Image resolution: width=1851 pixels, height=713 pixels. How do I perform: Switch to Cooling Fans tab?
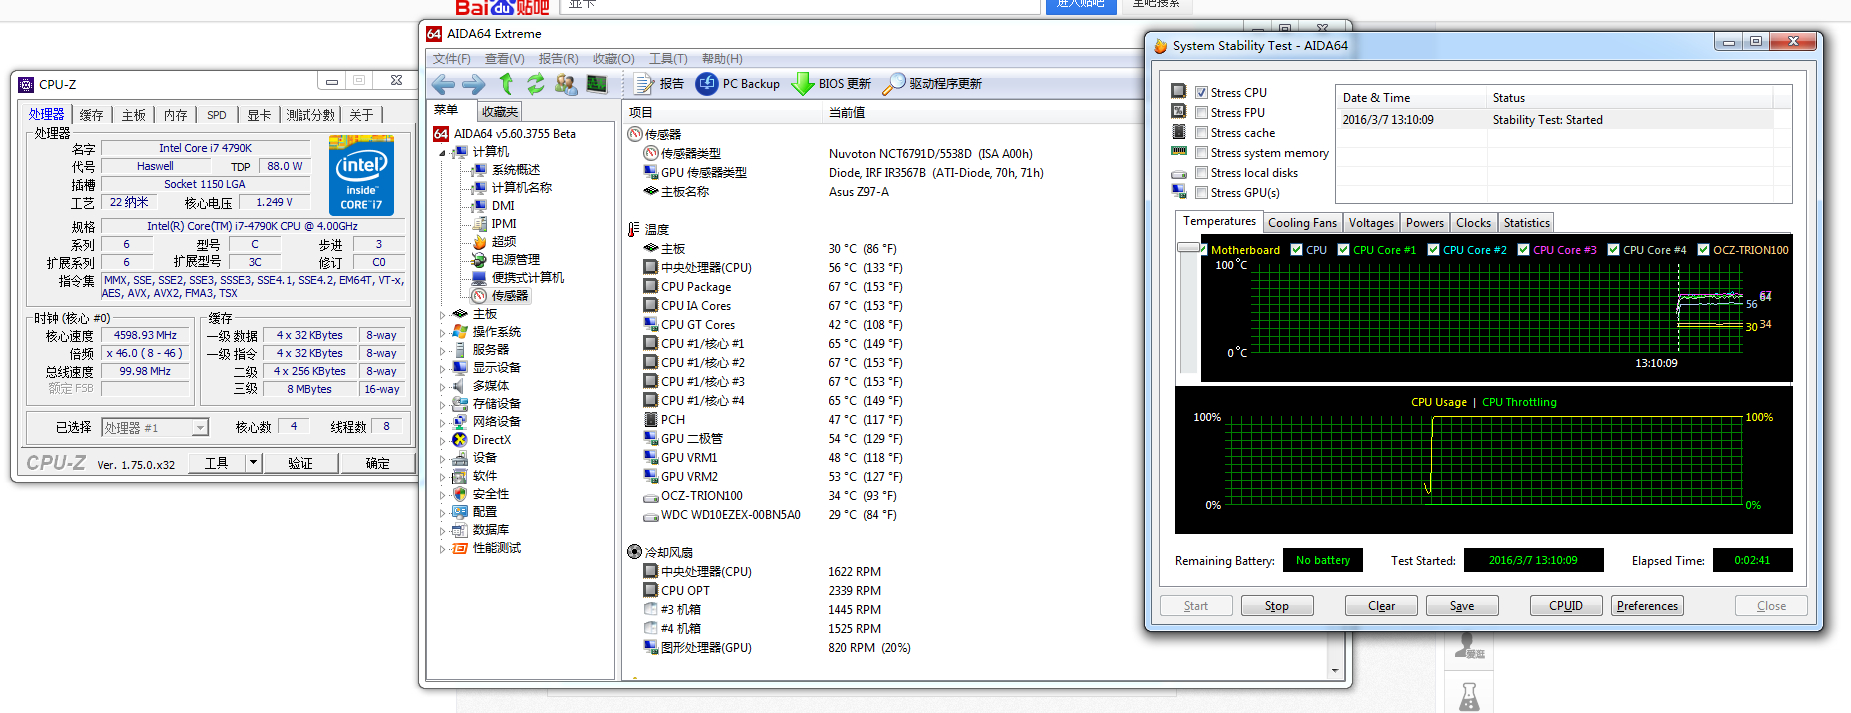coord(1302,223)
